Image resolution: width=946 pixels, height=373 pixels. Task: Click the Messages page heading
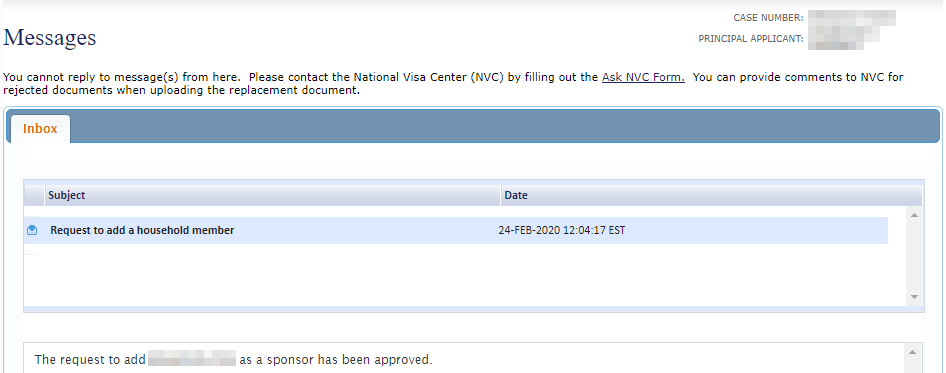pos(49,37)
